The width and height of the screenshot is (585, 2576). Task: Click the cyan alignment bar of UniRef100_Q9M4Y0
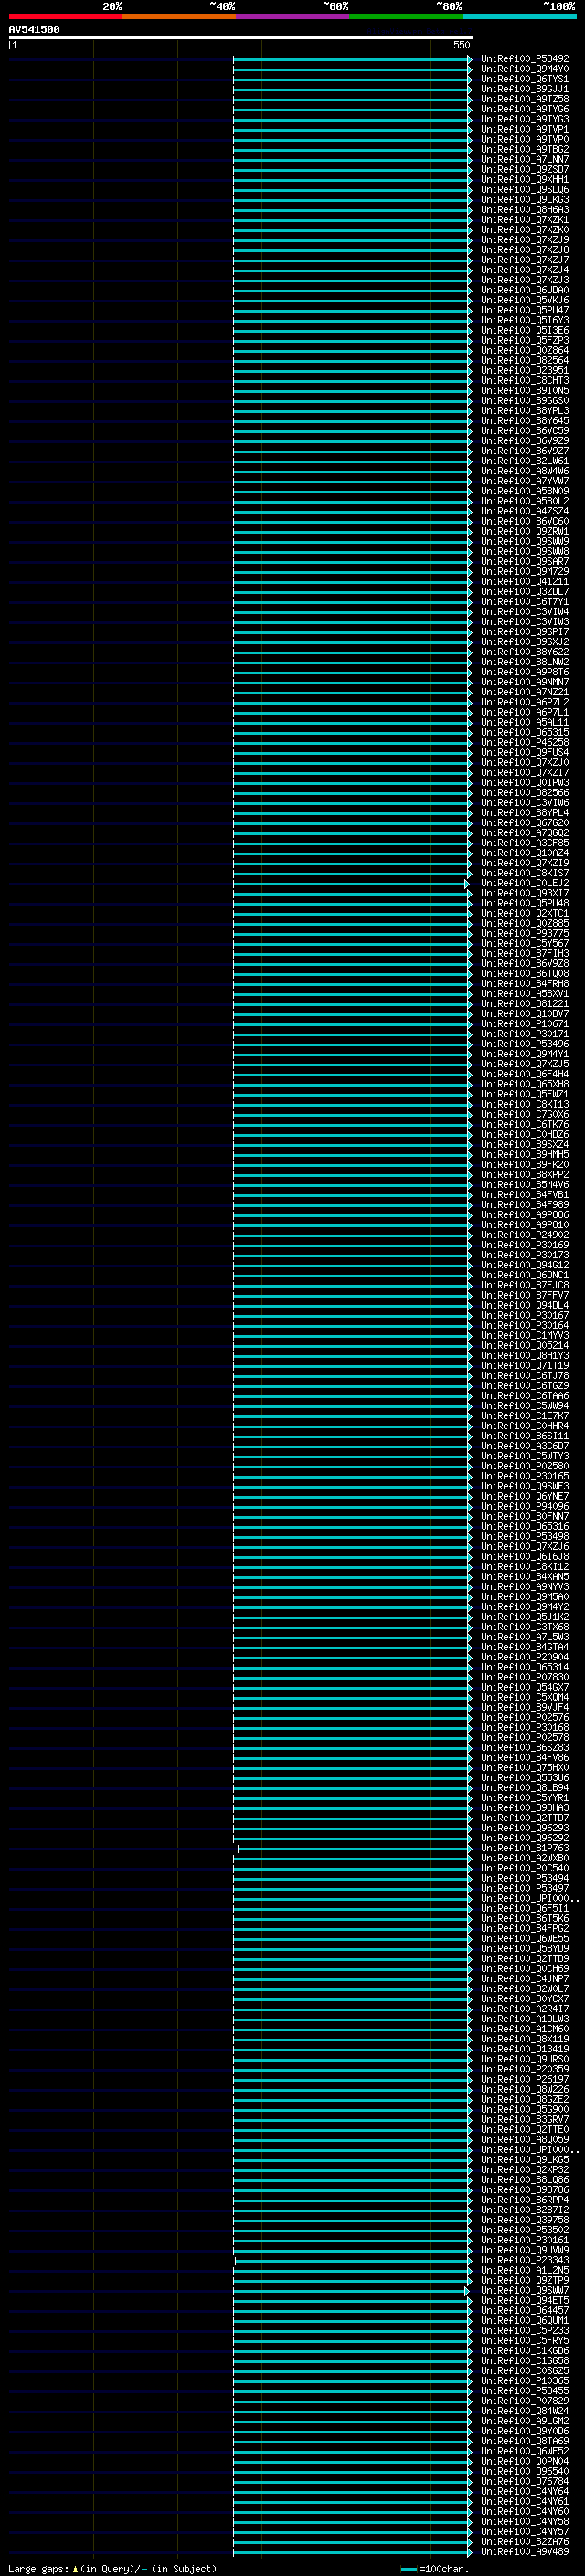(352, 69)
